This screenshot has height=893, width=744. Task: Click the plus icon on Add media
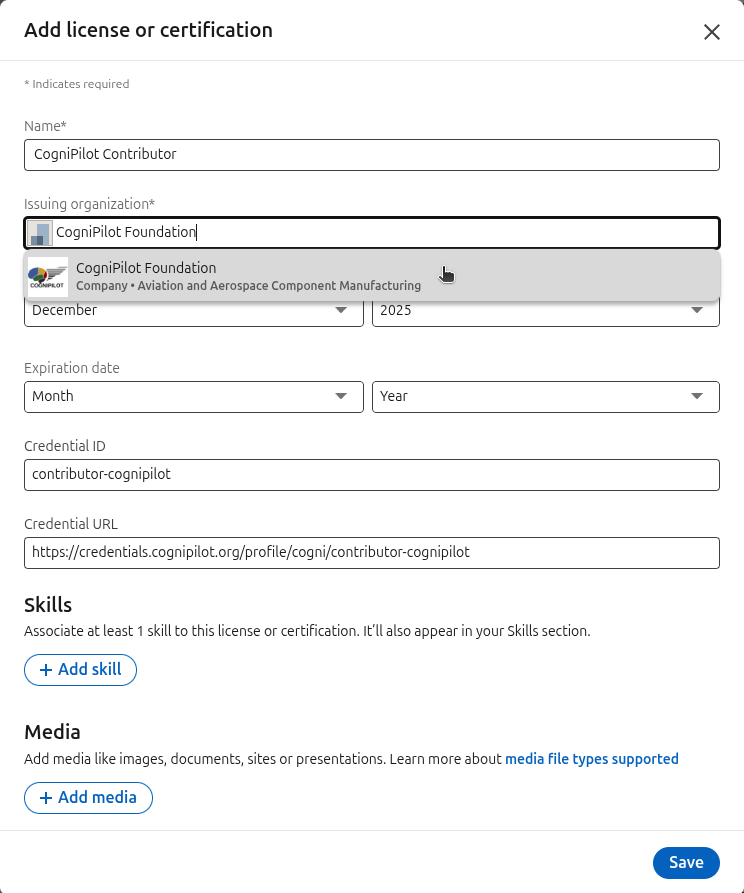pyautogui.click(x=46, y=798)
